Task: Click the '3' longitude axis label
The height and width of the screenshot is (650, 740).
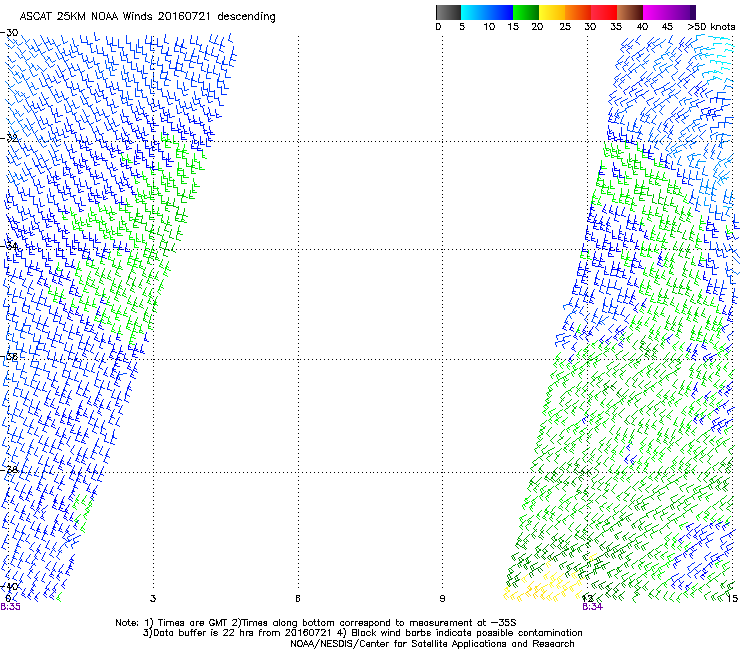Action: tap(153, 599)
